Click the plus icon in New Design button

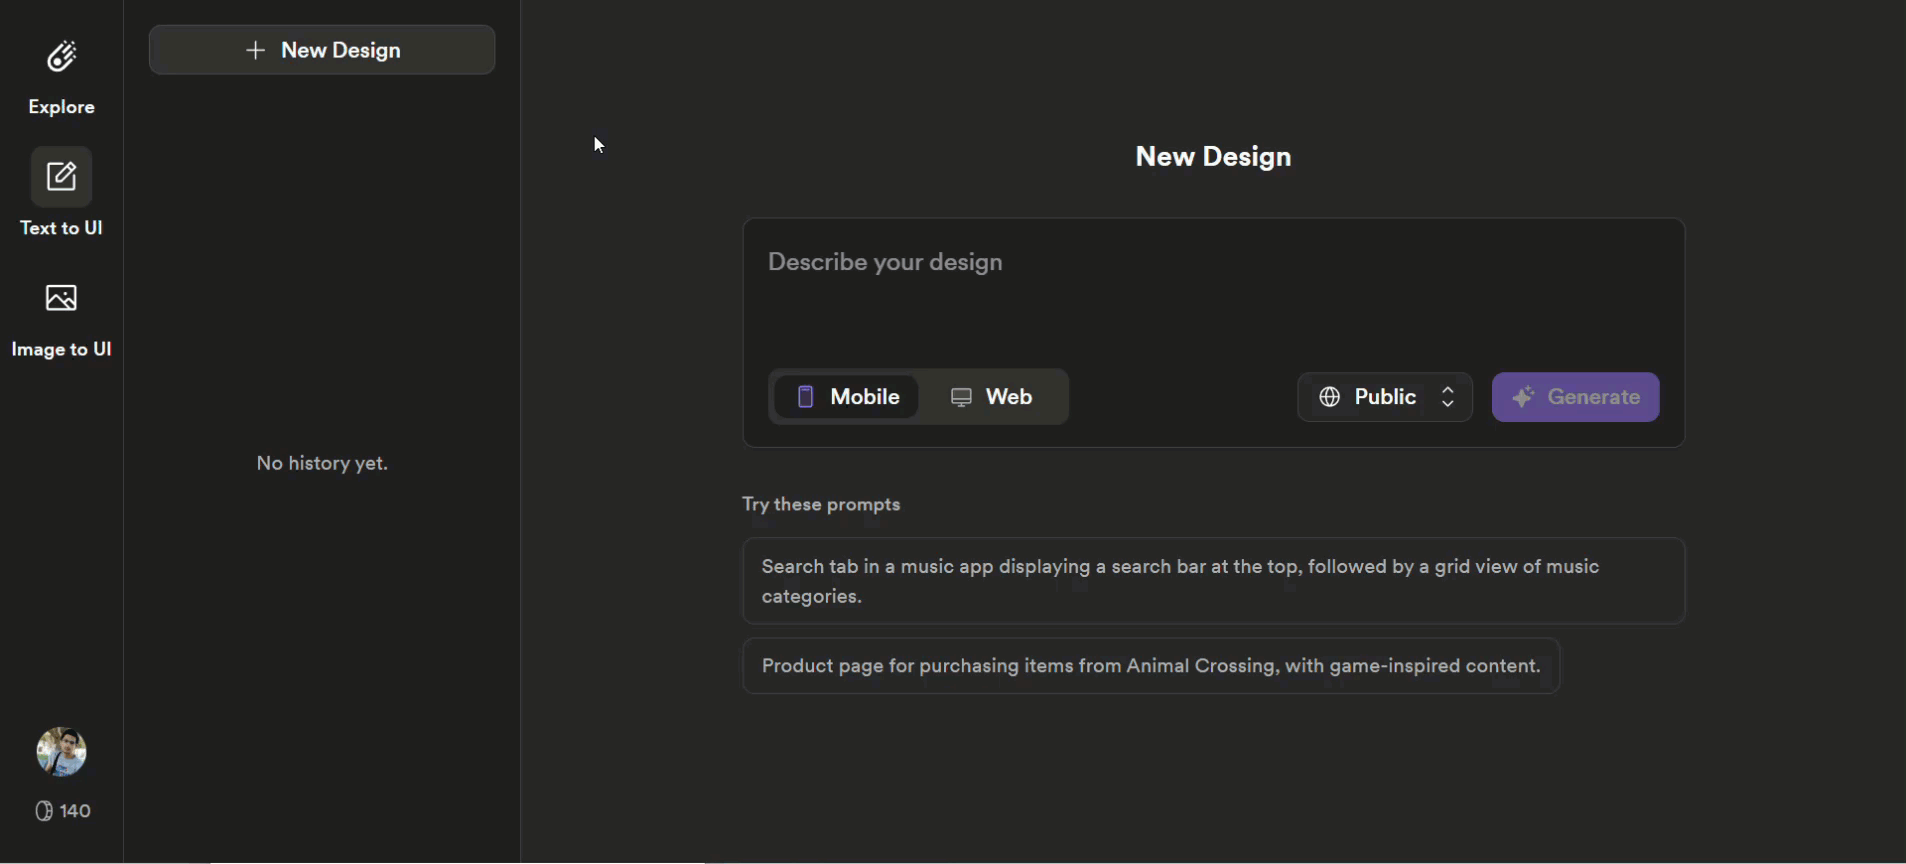point(256,50)
